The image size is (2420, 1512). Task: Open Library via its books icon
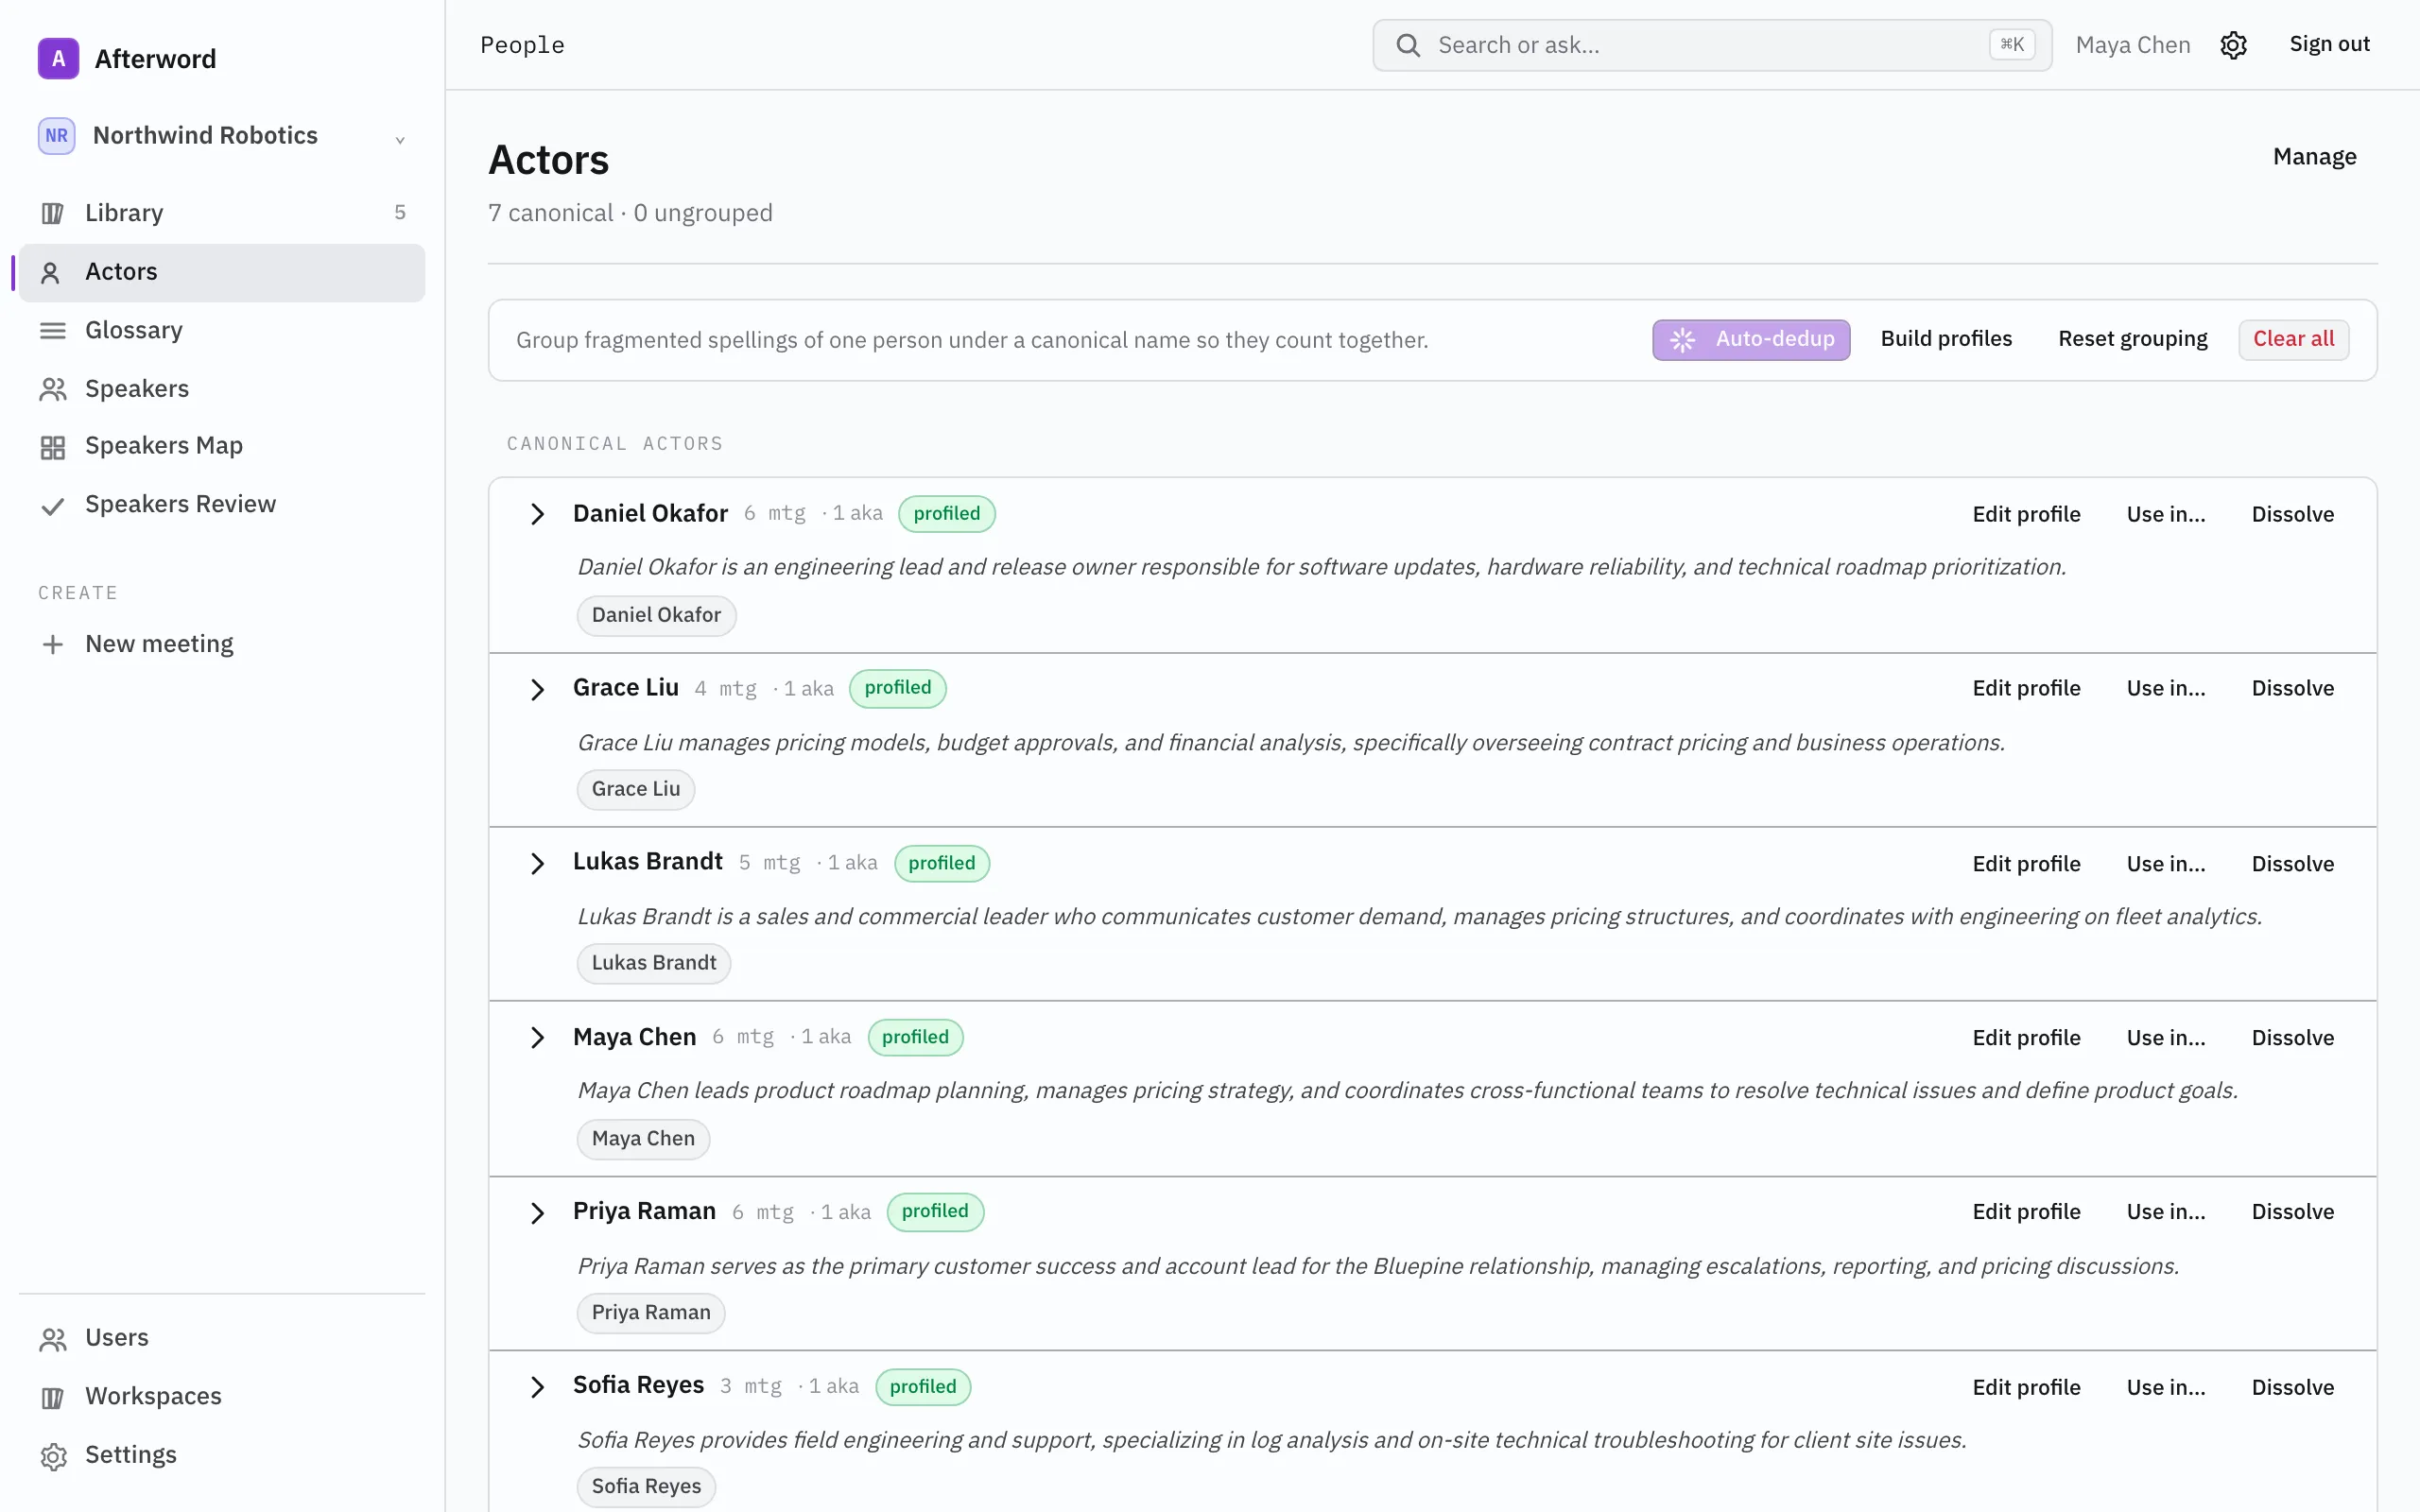(53, 213)
